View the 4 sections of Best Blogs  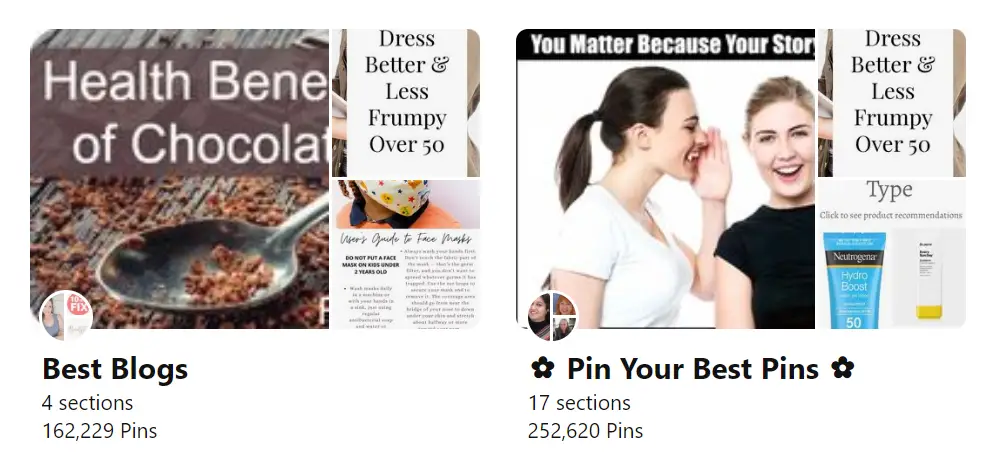pos(87,403)
